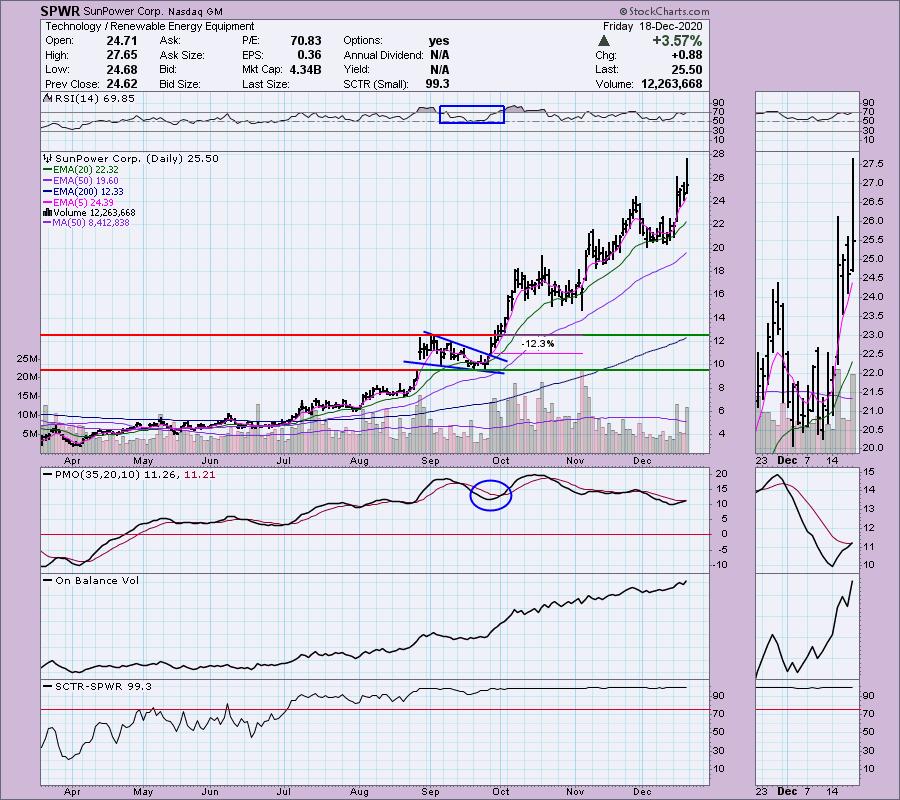Screen dimensions: 900x800
Task: Click the RSI(14) 69.85 indicator label
Action: point(83,101)
